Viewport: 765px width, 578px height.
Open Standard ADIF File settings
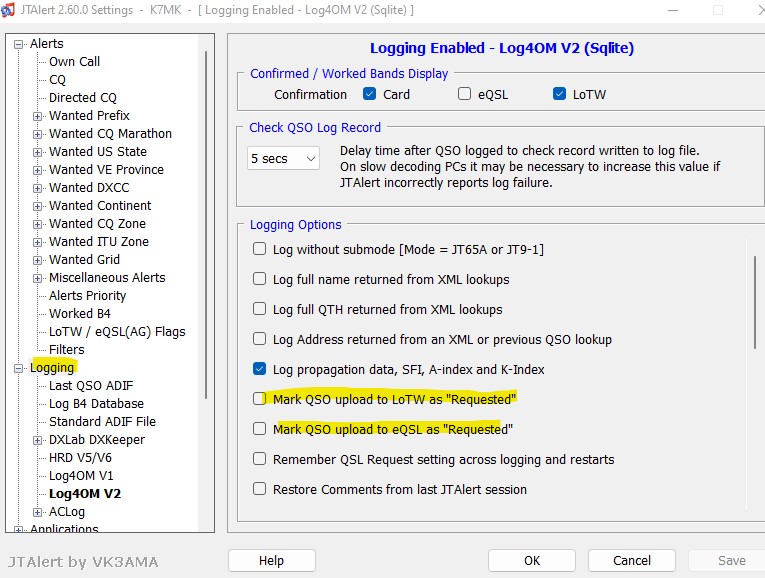pyautogui.click(x=102, y=421)
